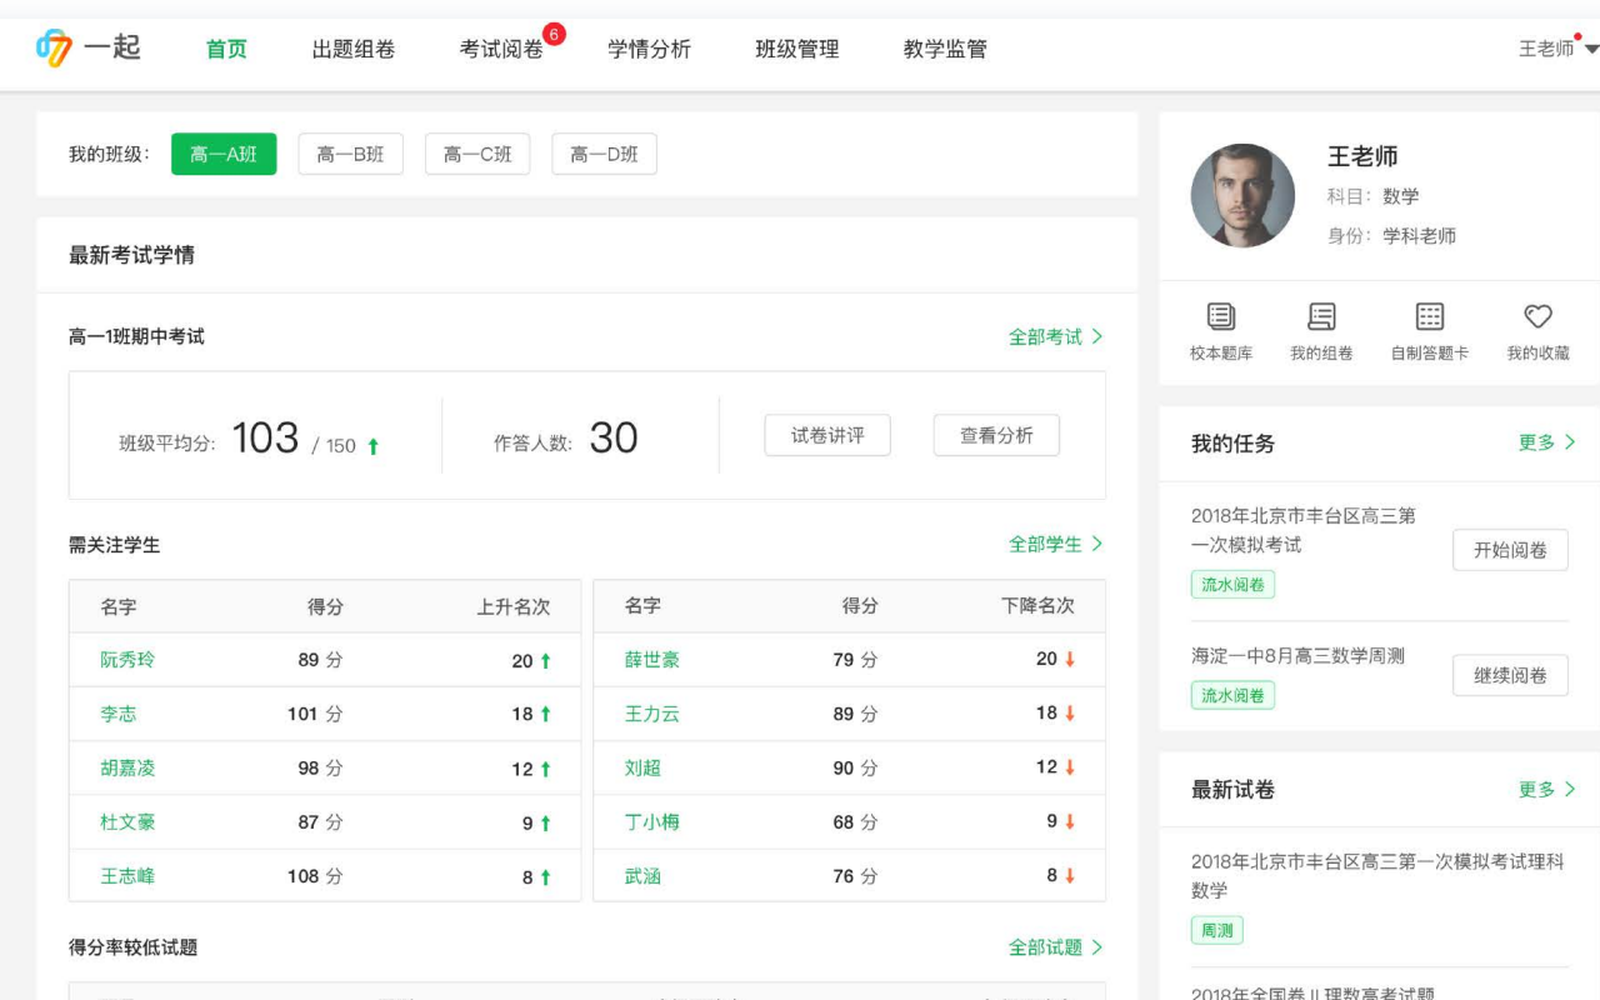The width and height of the screenshot is (1600, 1000).
Task: Click the 一起 logo
Action: coord(90,49)
